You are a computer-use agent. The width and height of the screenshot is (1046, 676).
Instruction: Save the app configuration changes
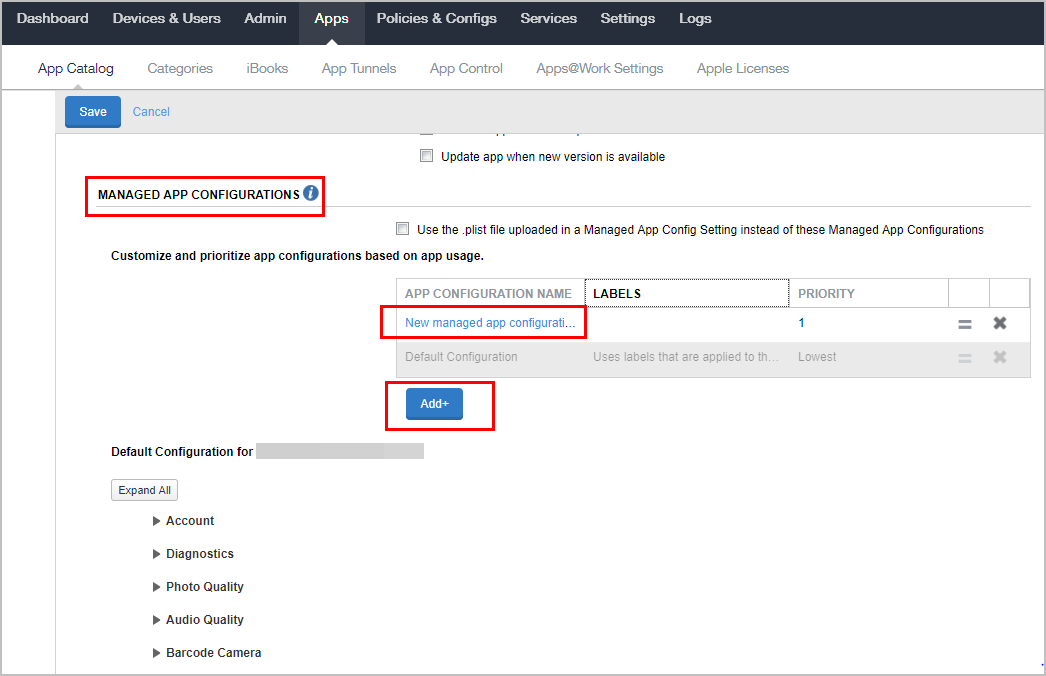tap(92, 111)
